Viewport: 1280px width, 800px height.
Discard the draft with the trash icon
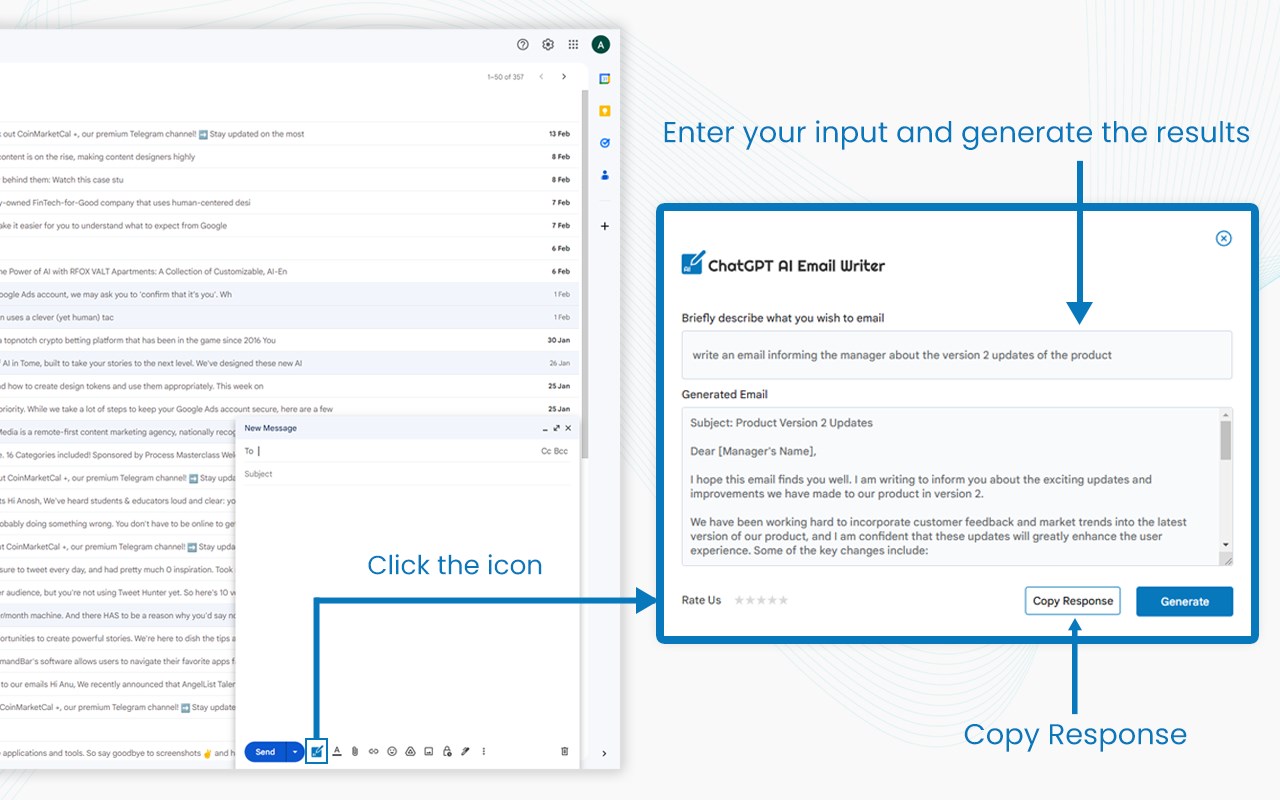click(564, 751)
